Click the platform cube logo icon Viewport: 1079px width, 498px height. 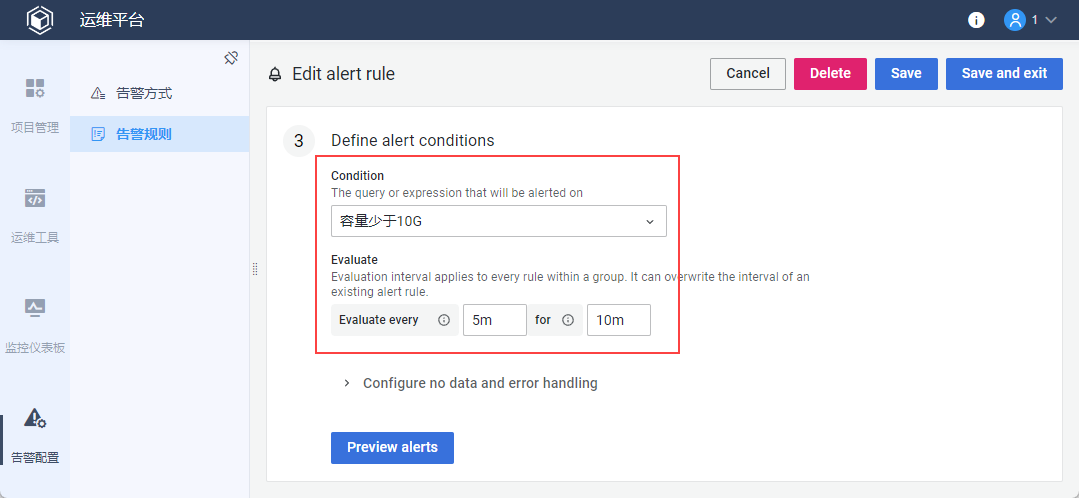tap(39, 20)
